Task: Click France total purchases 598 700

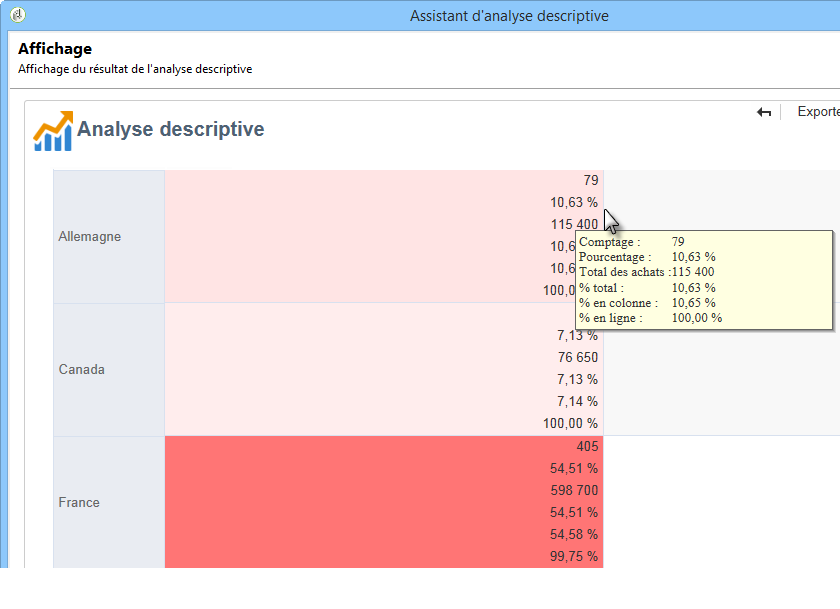Action: 574,490
